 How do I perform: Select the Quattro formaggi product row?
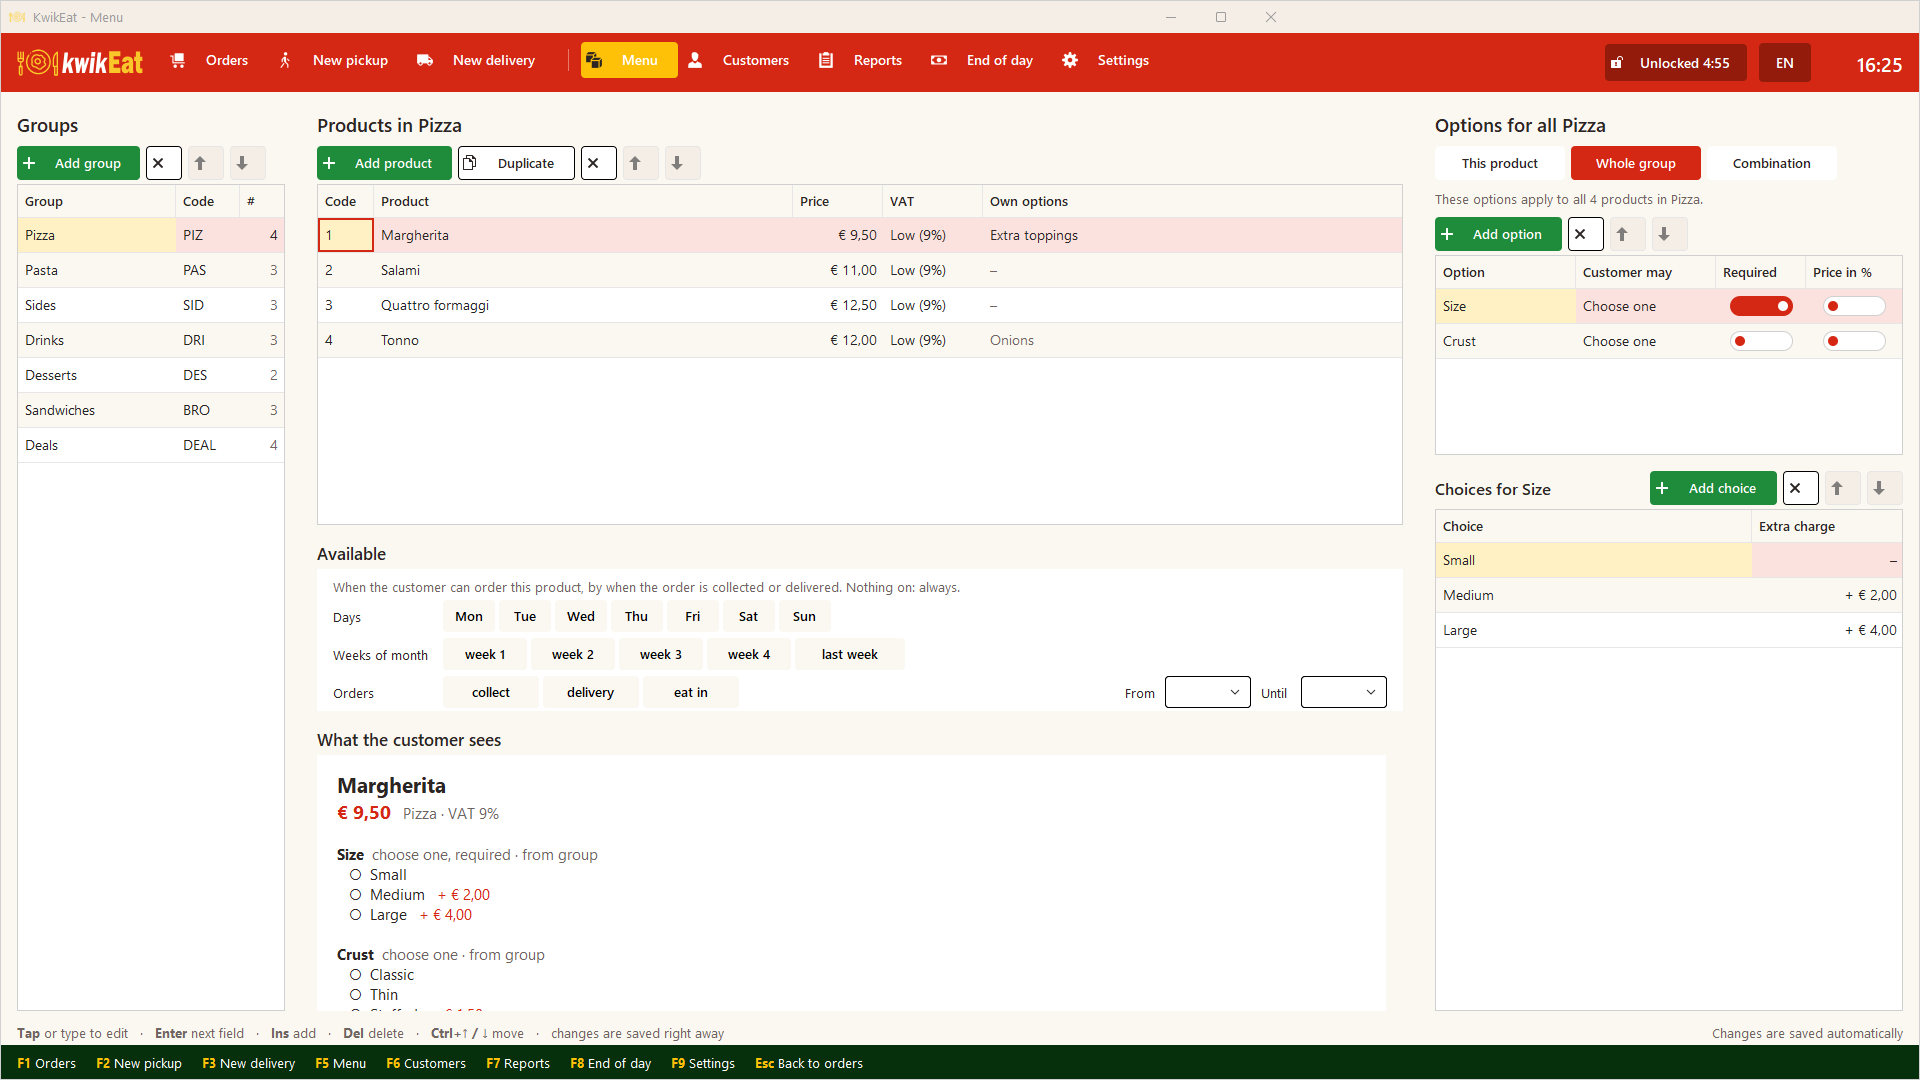[x=860, y=305]
